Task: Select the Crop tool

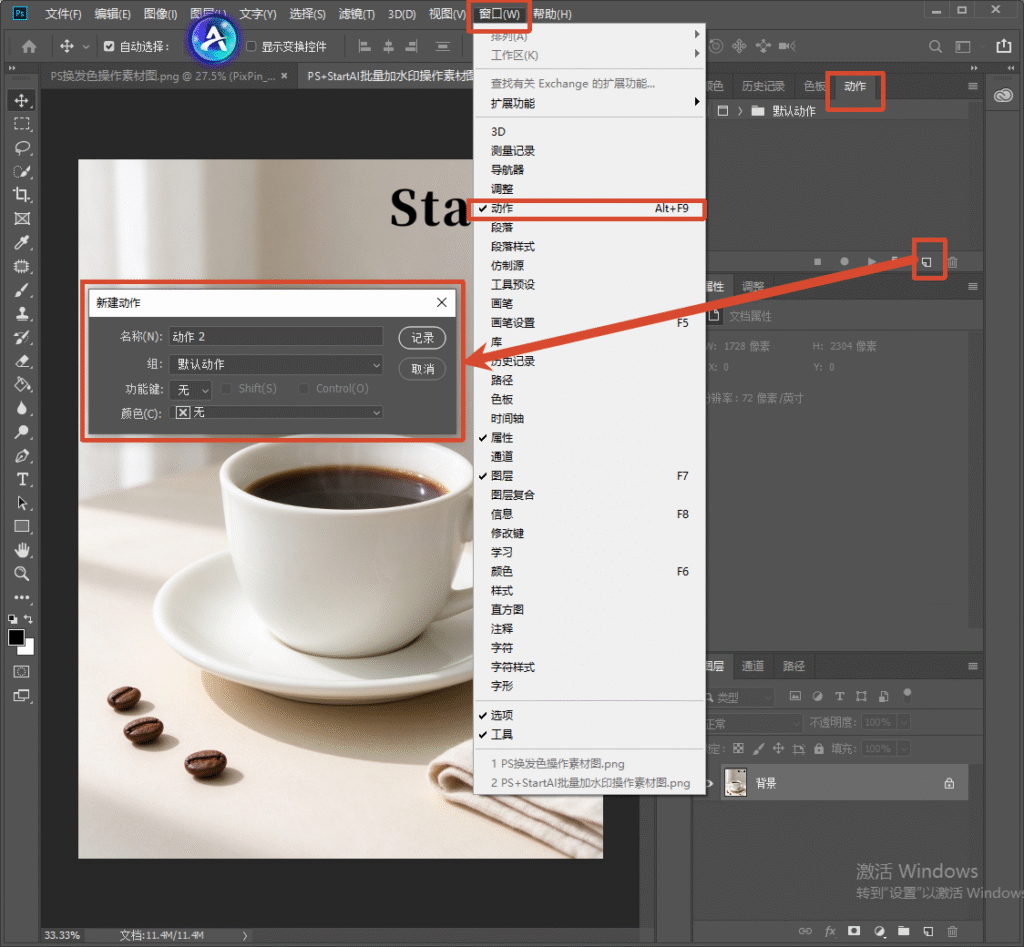Action: [22, 195]
